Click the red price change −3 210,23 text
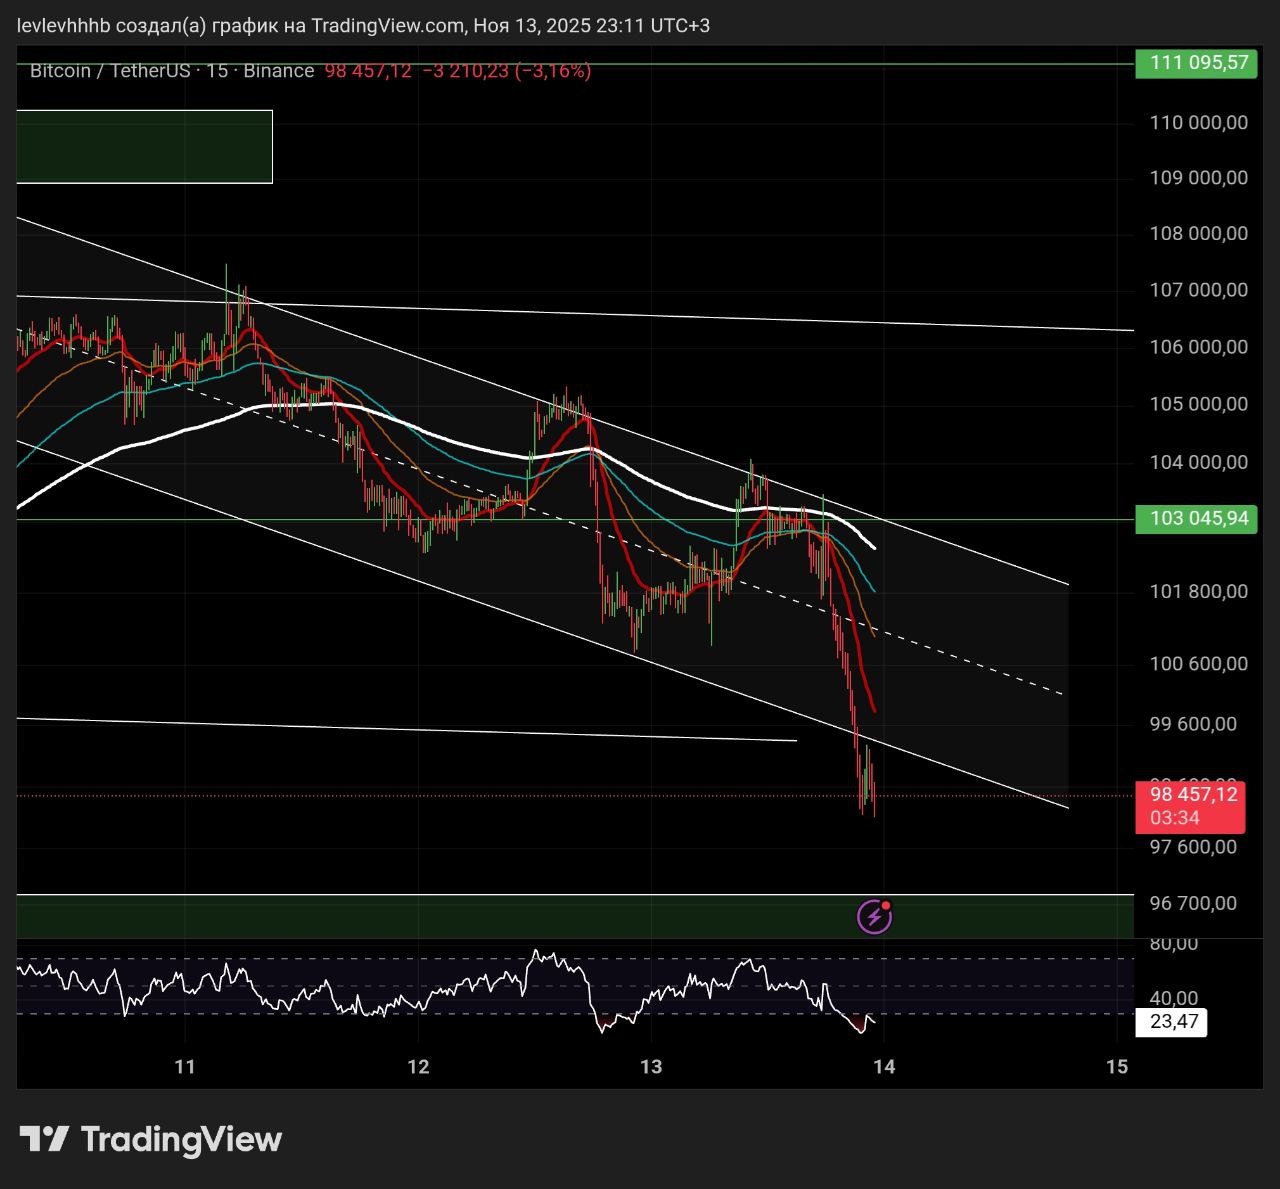Image resolution: width=1280 pixels, height=1189 pixels. click(465, 71)
